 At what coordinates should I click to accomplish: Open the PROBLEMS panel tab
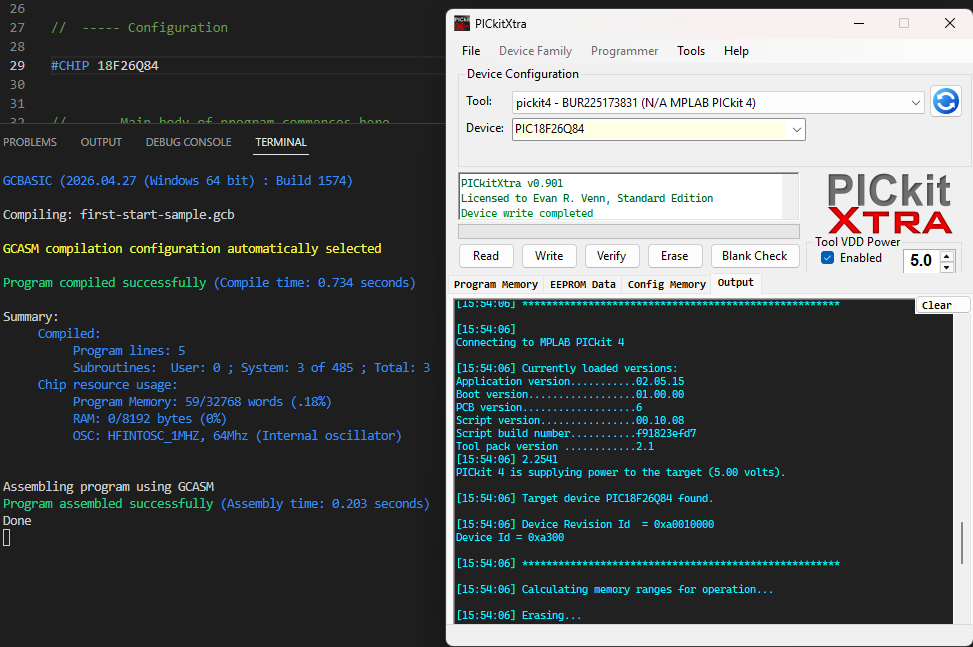30,142
